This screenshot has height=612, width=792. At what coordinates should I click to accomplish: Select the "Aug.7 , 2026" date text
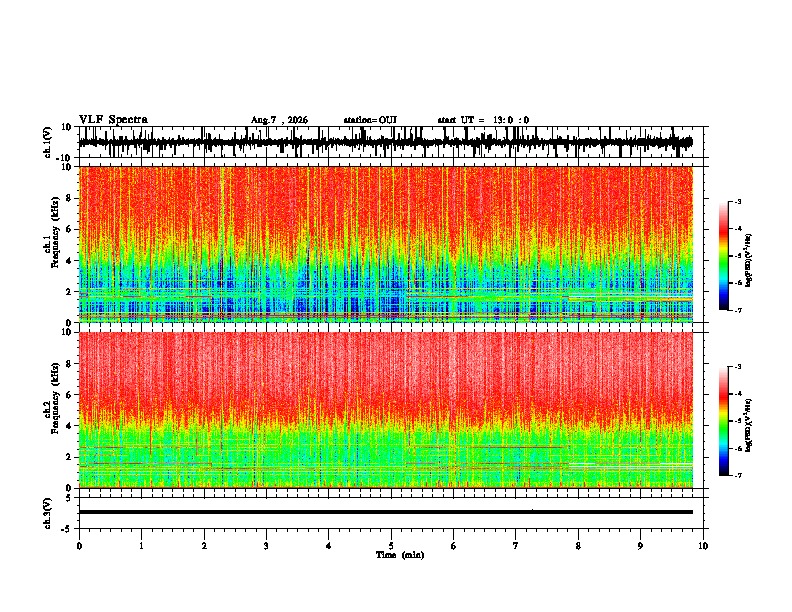coord(279,120)
